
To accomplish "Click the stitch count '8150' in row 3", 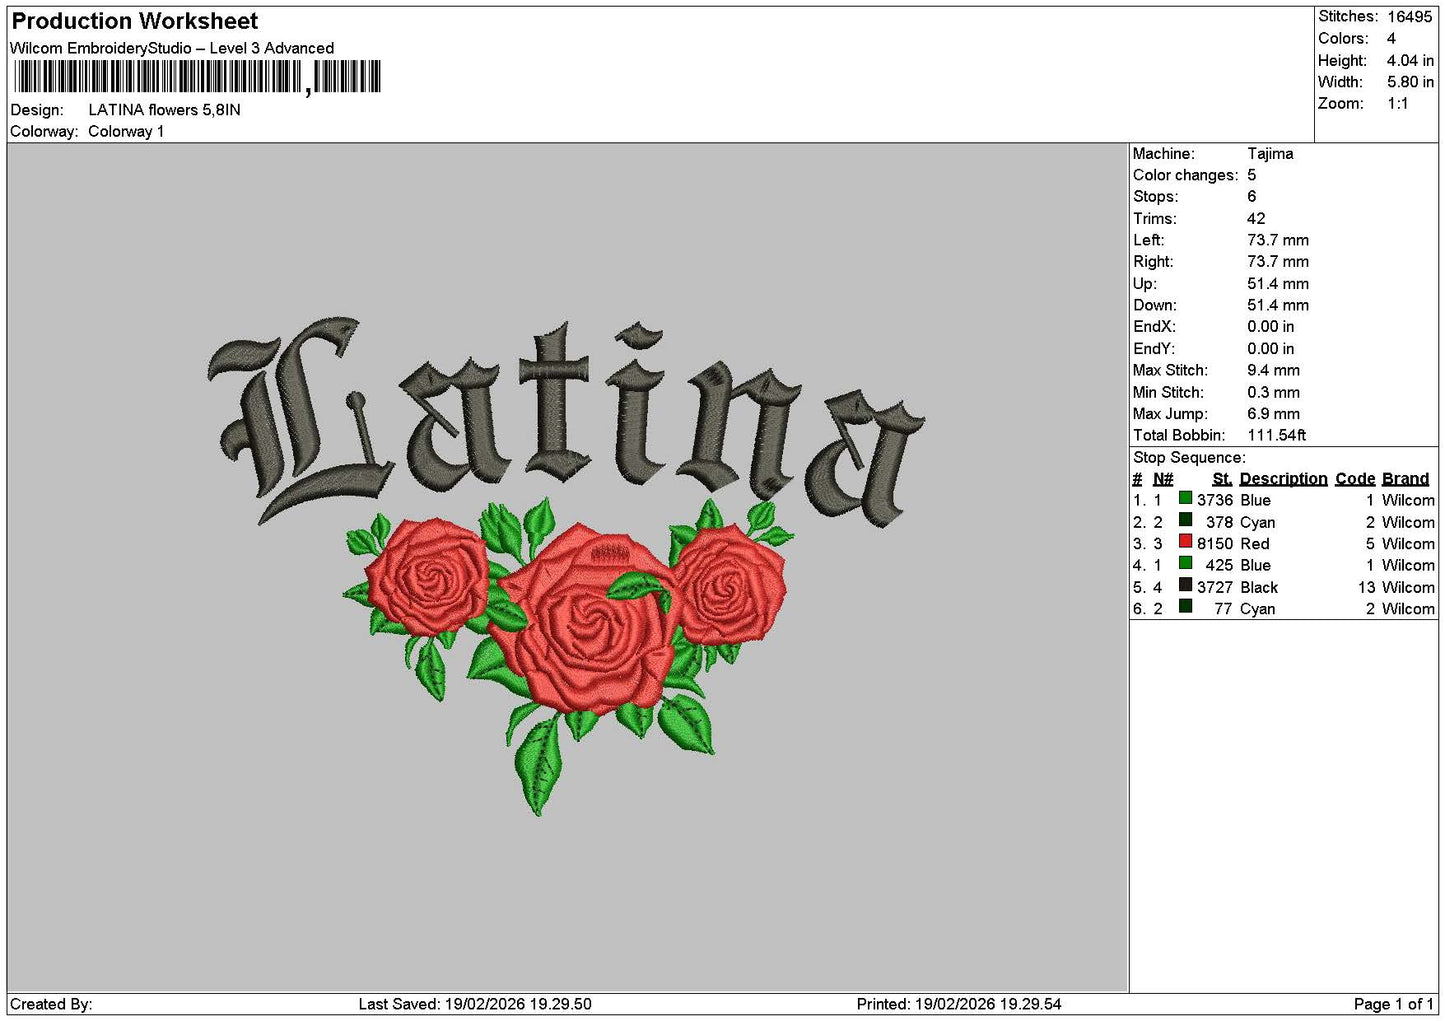I will coord(1215,544).
